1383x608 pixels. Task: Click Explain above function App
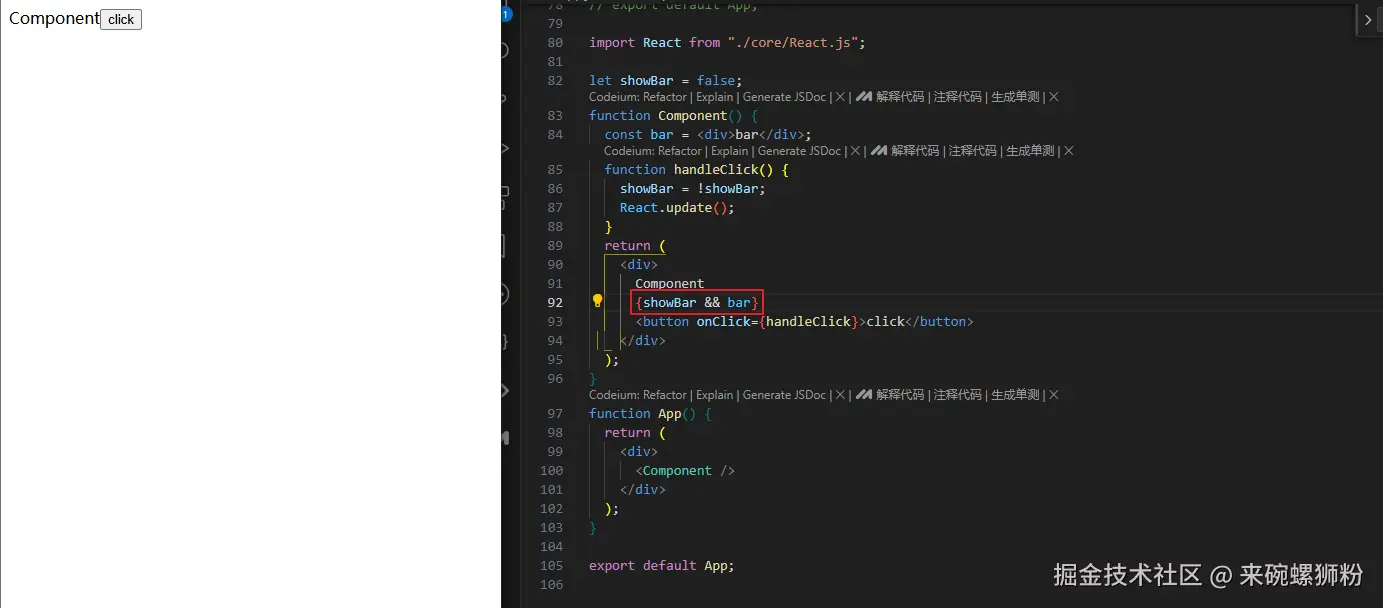coord(714,395)
